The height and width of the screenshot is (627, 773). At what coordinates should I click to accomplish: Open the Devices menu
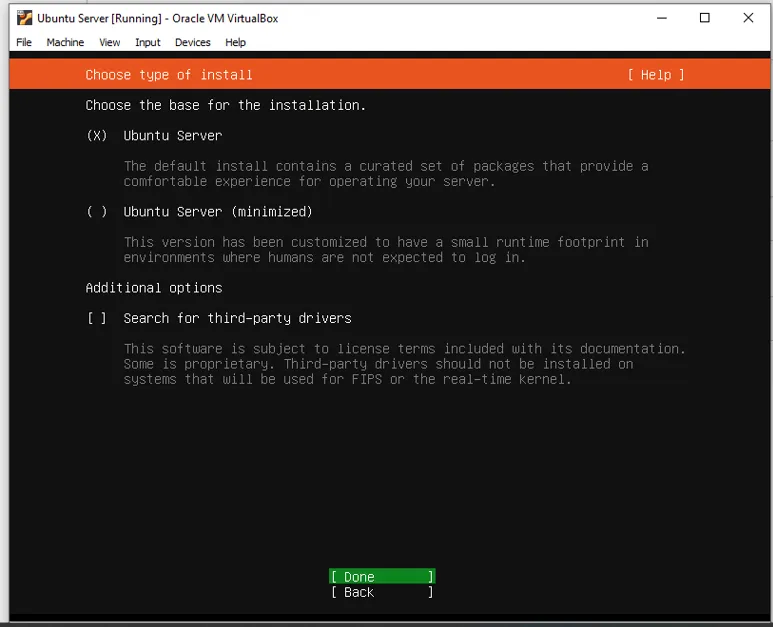click(192, 42)
